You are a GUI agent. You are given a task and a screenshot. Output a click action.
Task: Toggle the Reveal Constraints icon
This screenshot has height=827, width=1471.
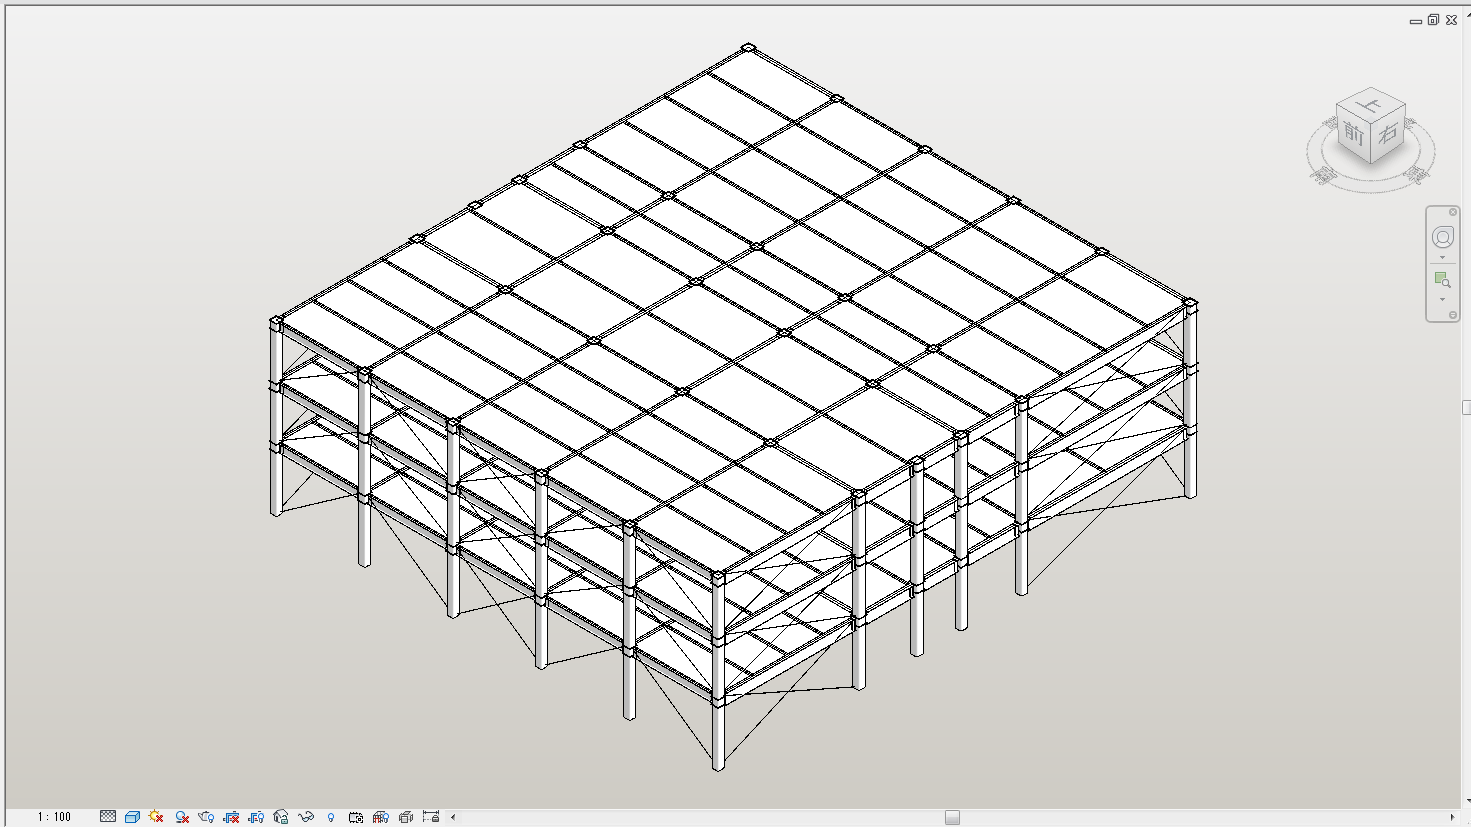(431, 817)
